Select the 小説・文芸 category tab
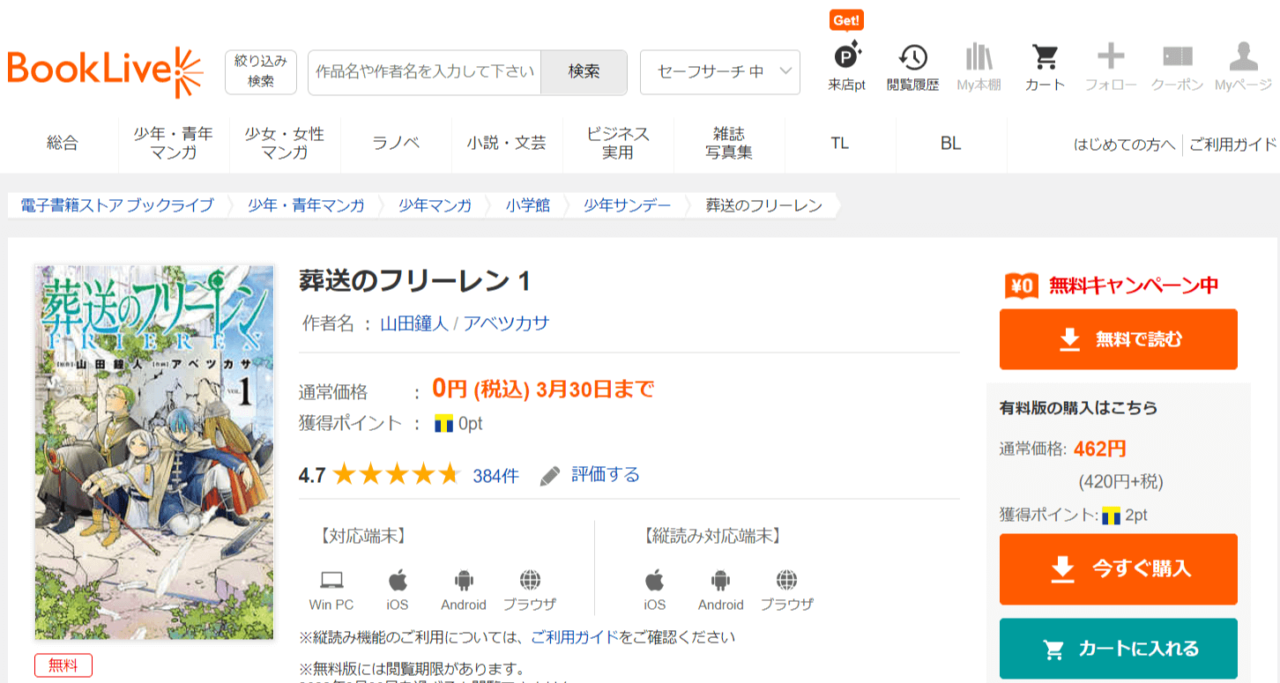 click(506, 144)
